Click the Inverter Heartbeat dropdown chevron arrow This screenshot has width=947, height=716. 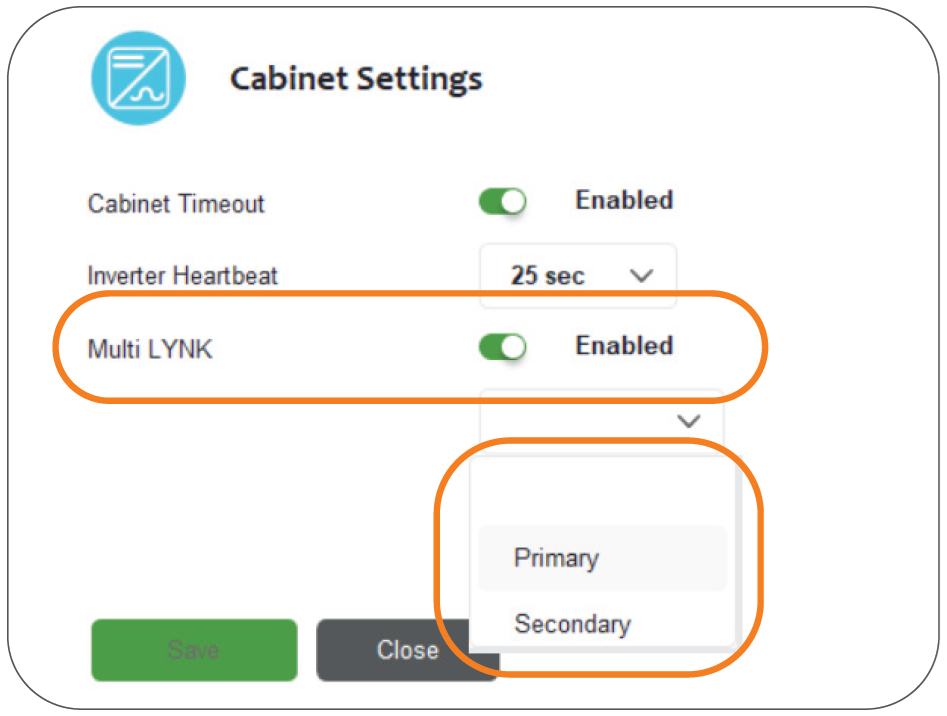(x=642, y=276)
